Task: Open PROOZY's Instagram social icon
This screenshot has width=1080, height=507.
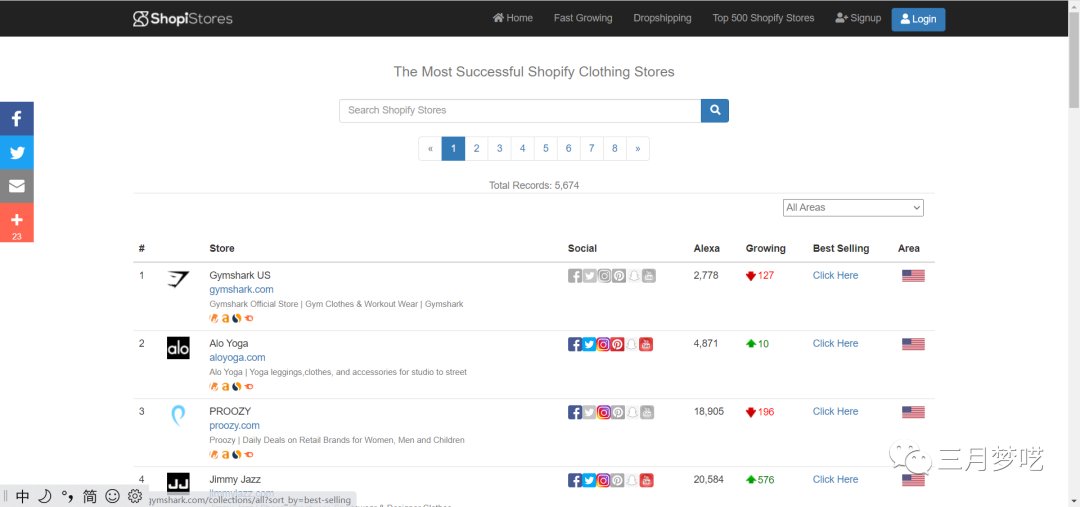Action: (x=604, y=412)
